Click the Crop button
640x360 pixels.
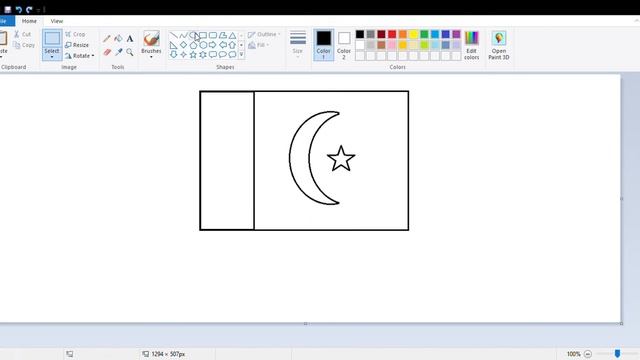(75, 34)
